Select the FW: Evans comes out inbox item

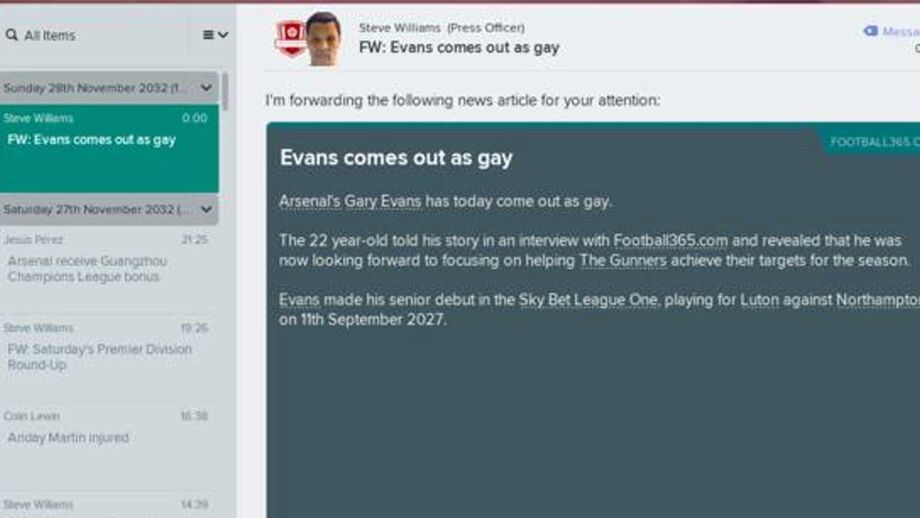(x=109, y=148)
